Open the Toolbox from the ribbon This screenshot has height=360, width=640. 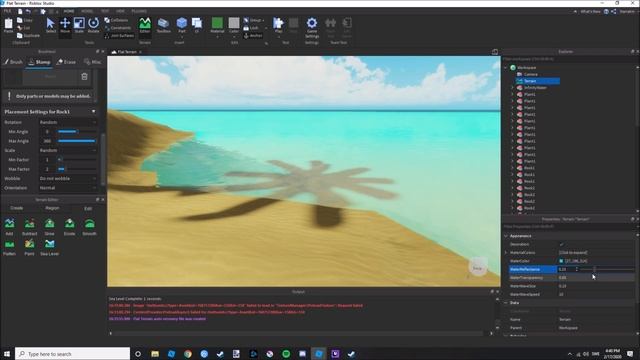[x=163, y=25]
